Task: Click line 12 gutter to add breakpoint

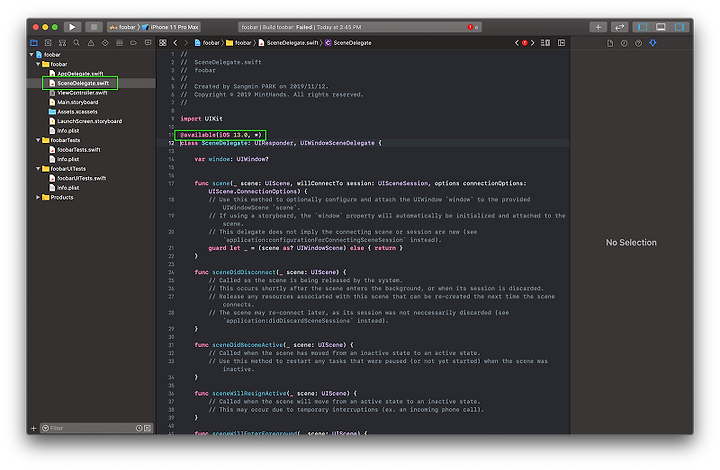Action: 171,143
